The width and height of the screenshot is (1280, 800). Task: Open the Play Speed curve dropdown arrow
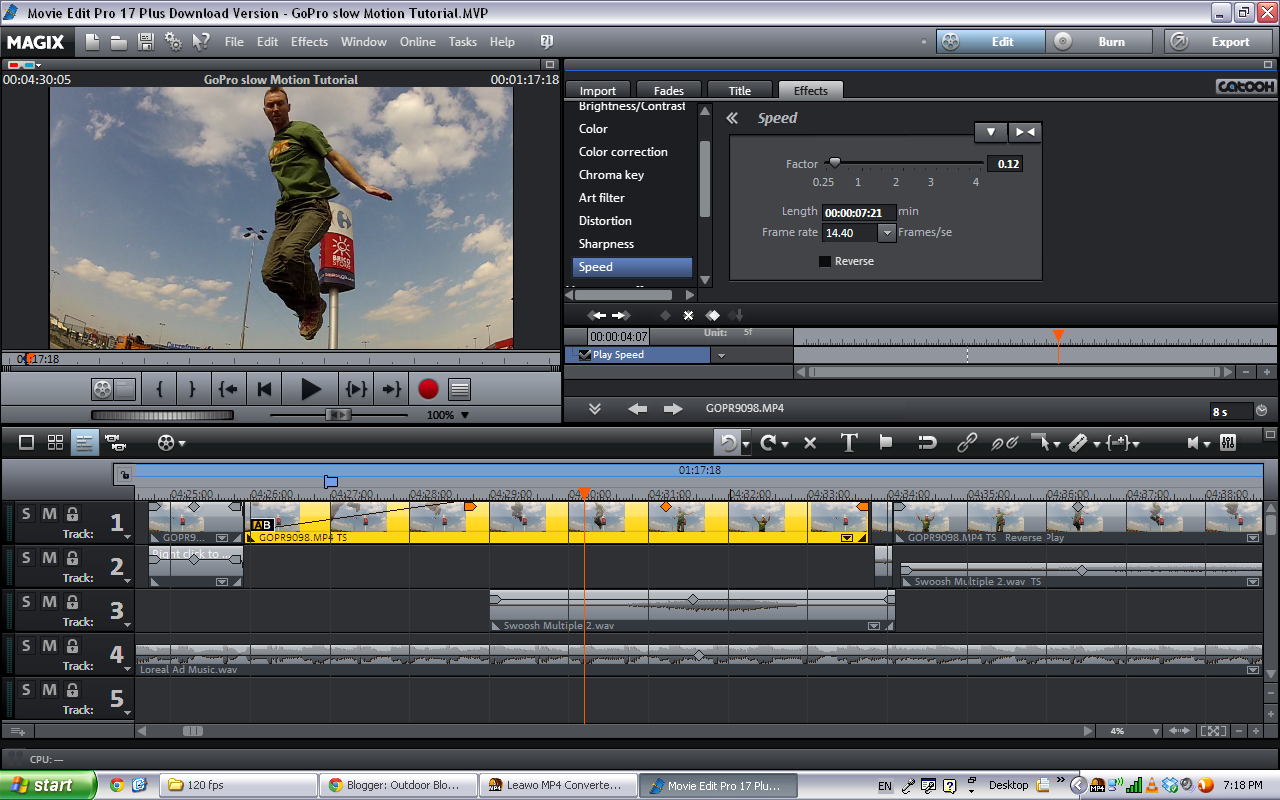pyautogui.click(x=721, y=354)
